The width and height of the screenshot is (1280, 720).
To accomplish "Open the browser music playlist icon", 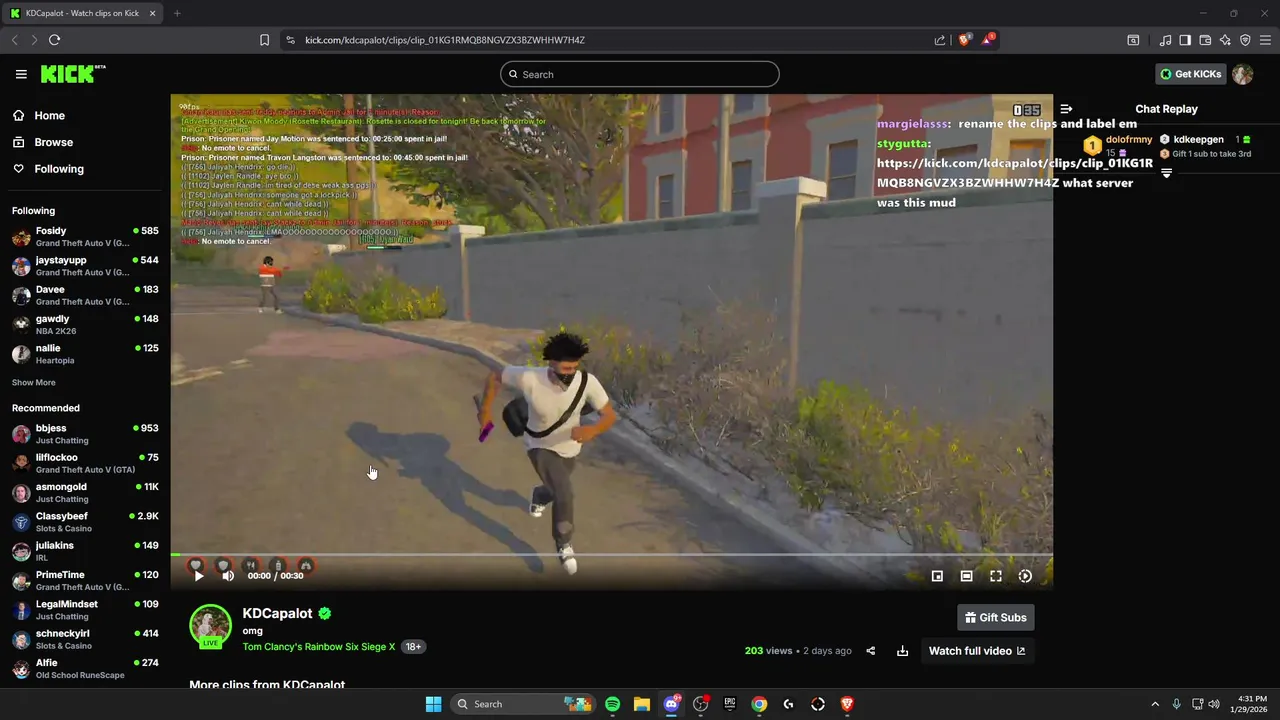I will (x=1165, y=40).
